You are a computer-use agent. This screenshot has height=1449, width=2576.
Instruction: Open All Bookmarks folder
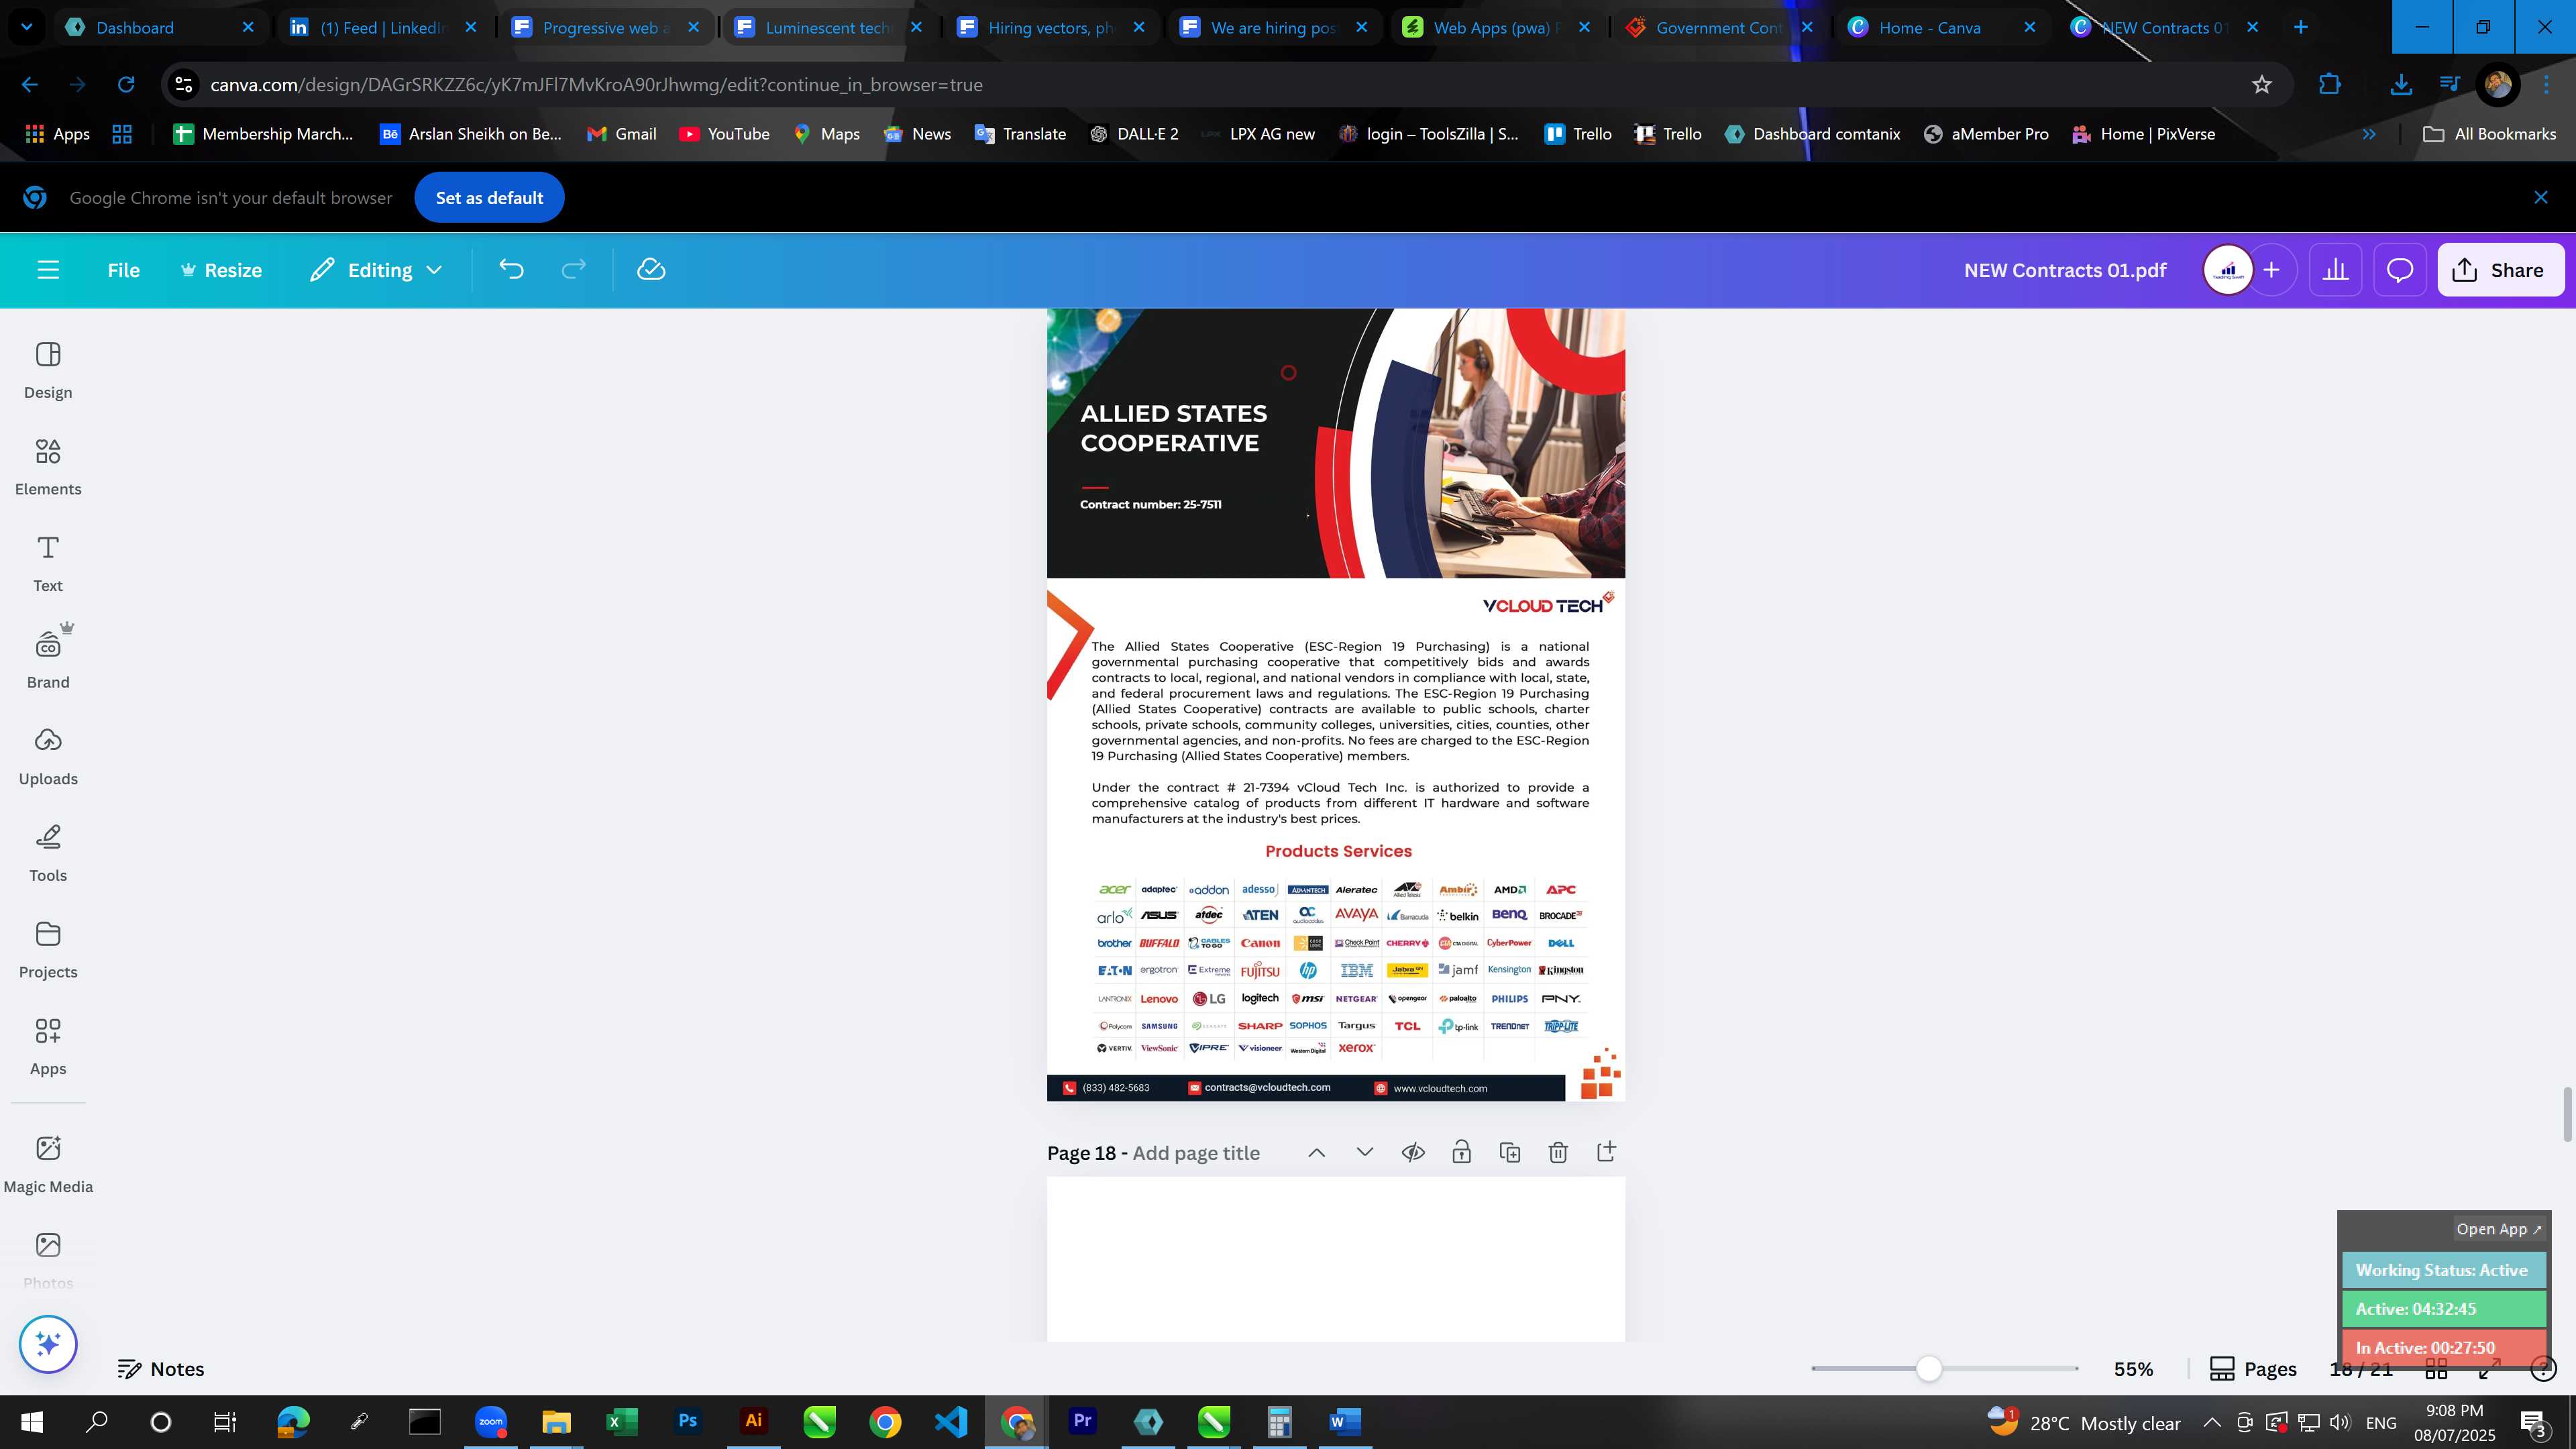[x=2489, y=134]
